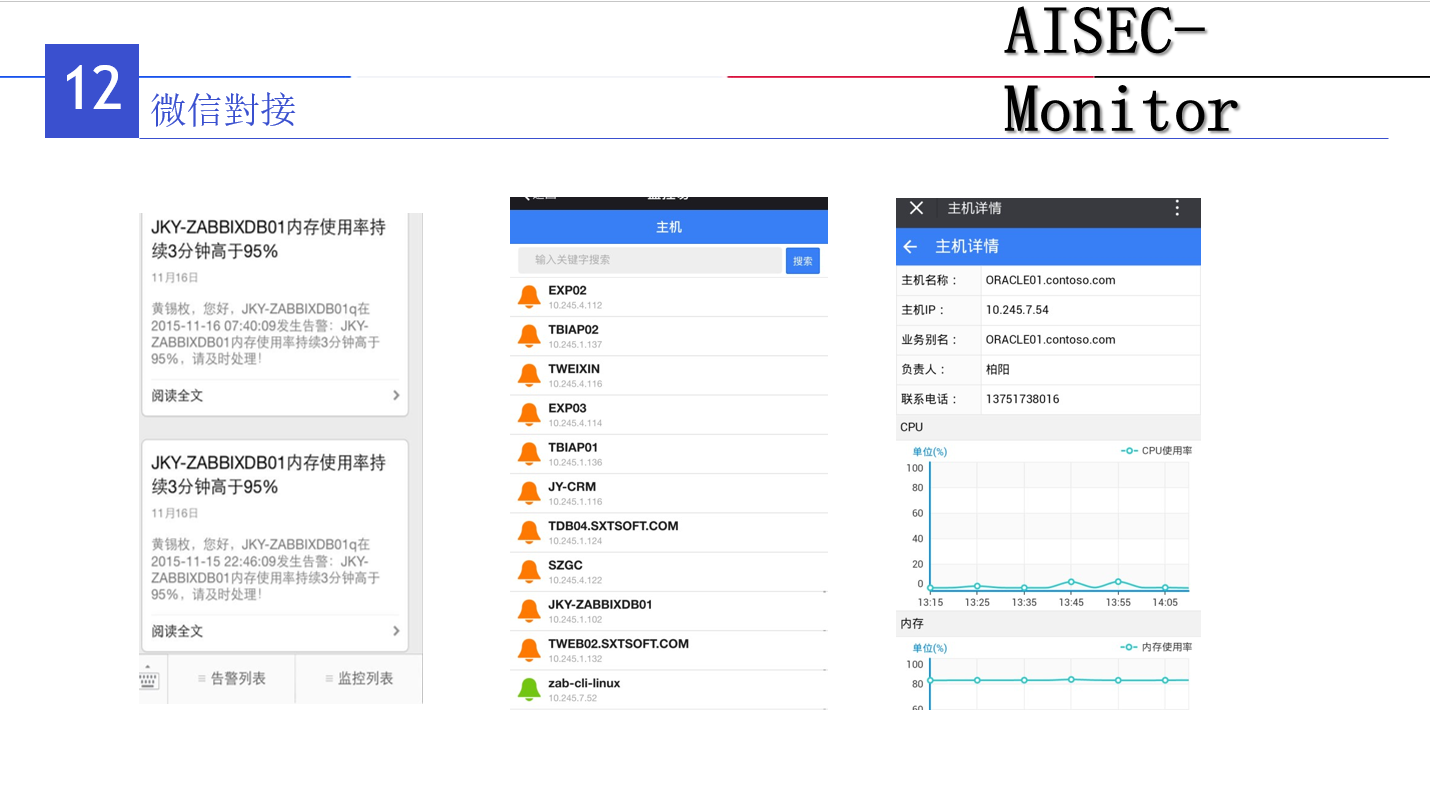Viewport: 1430px width, 793px height.
Task: Click the 13:55 data point on CPU chart
Action: [x=1118, y=581]
